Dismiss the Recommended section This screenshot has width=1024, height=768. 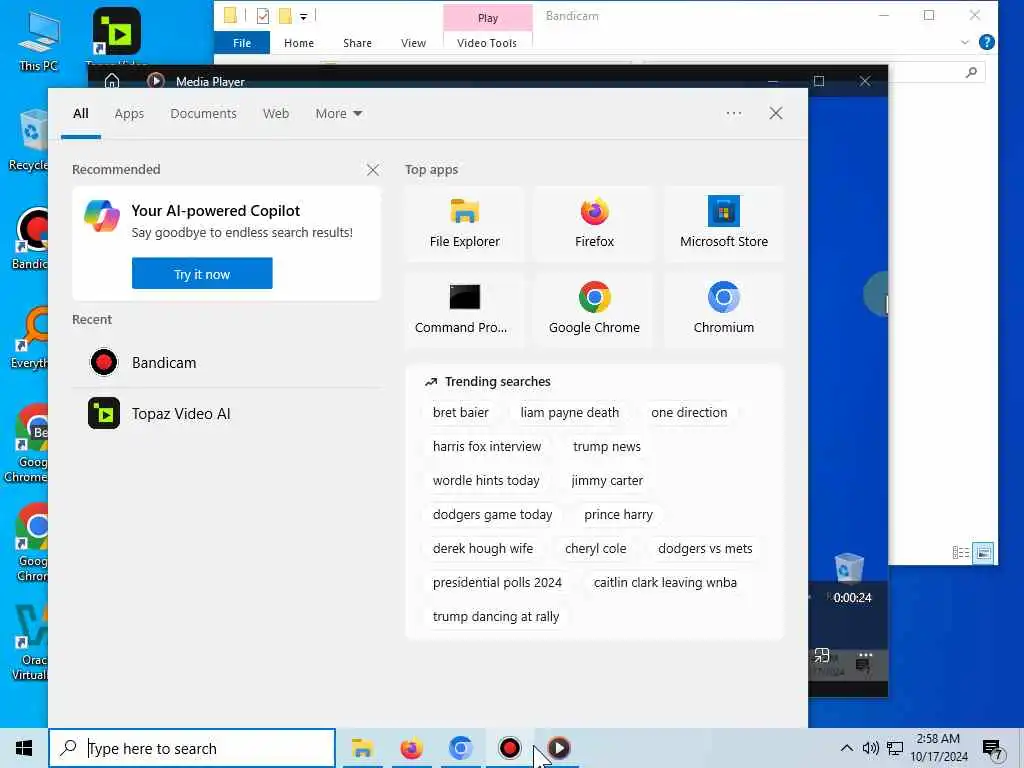click(372, 170)
